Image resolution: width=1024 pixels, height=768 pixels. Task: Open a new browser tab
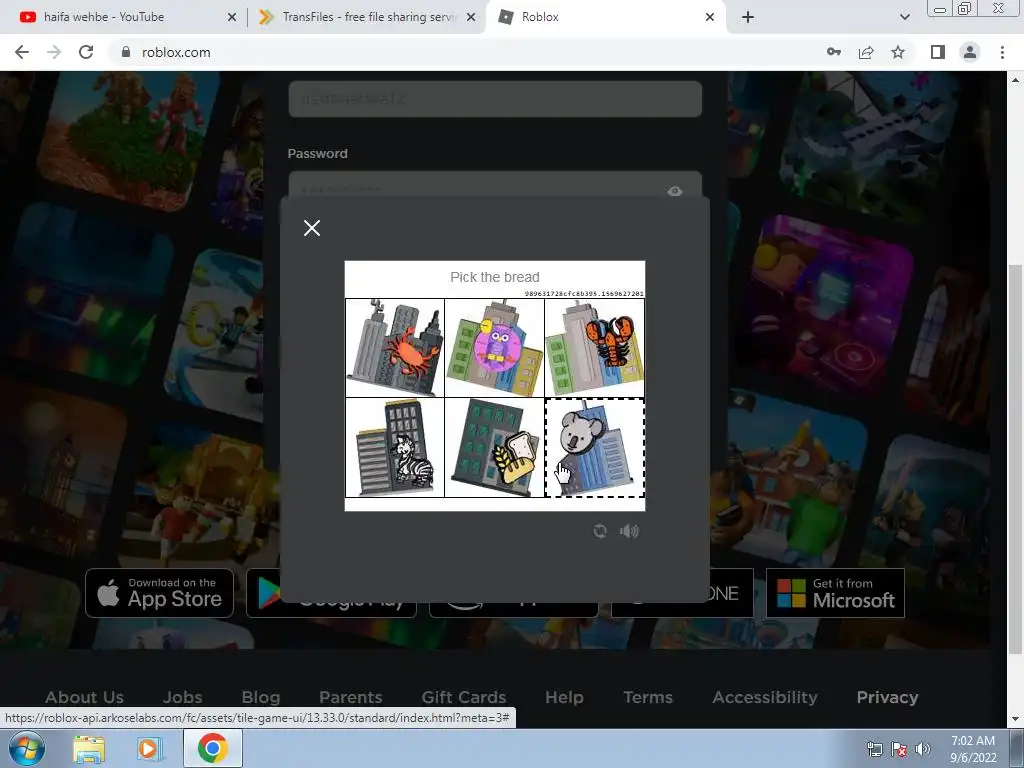(748, 17)
